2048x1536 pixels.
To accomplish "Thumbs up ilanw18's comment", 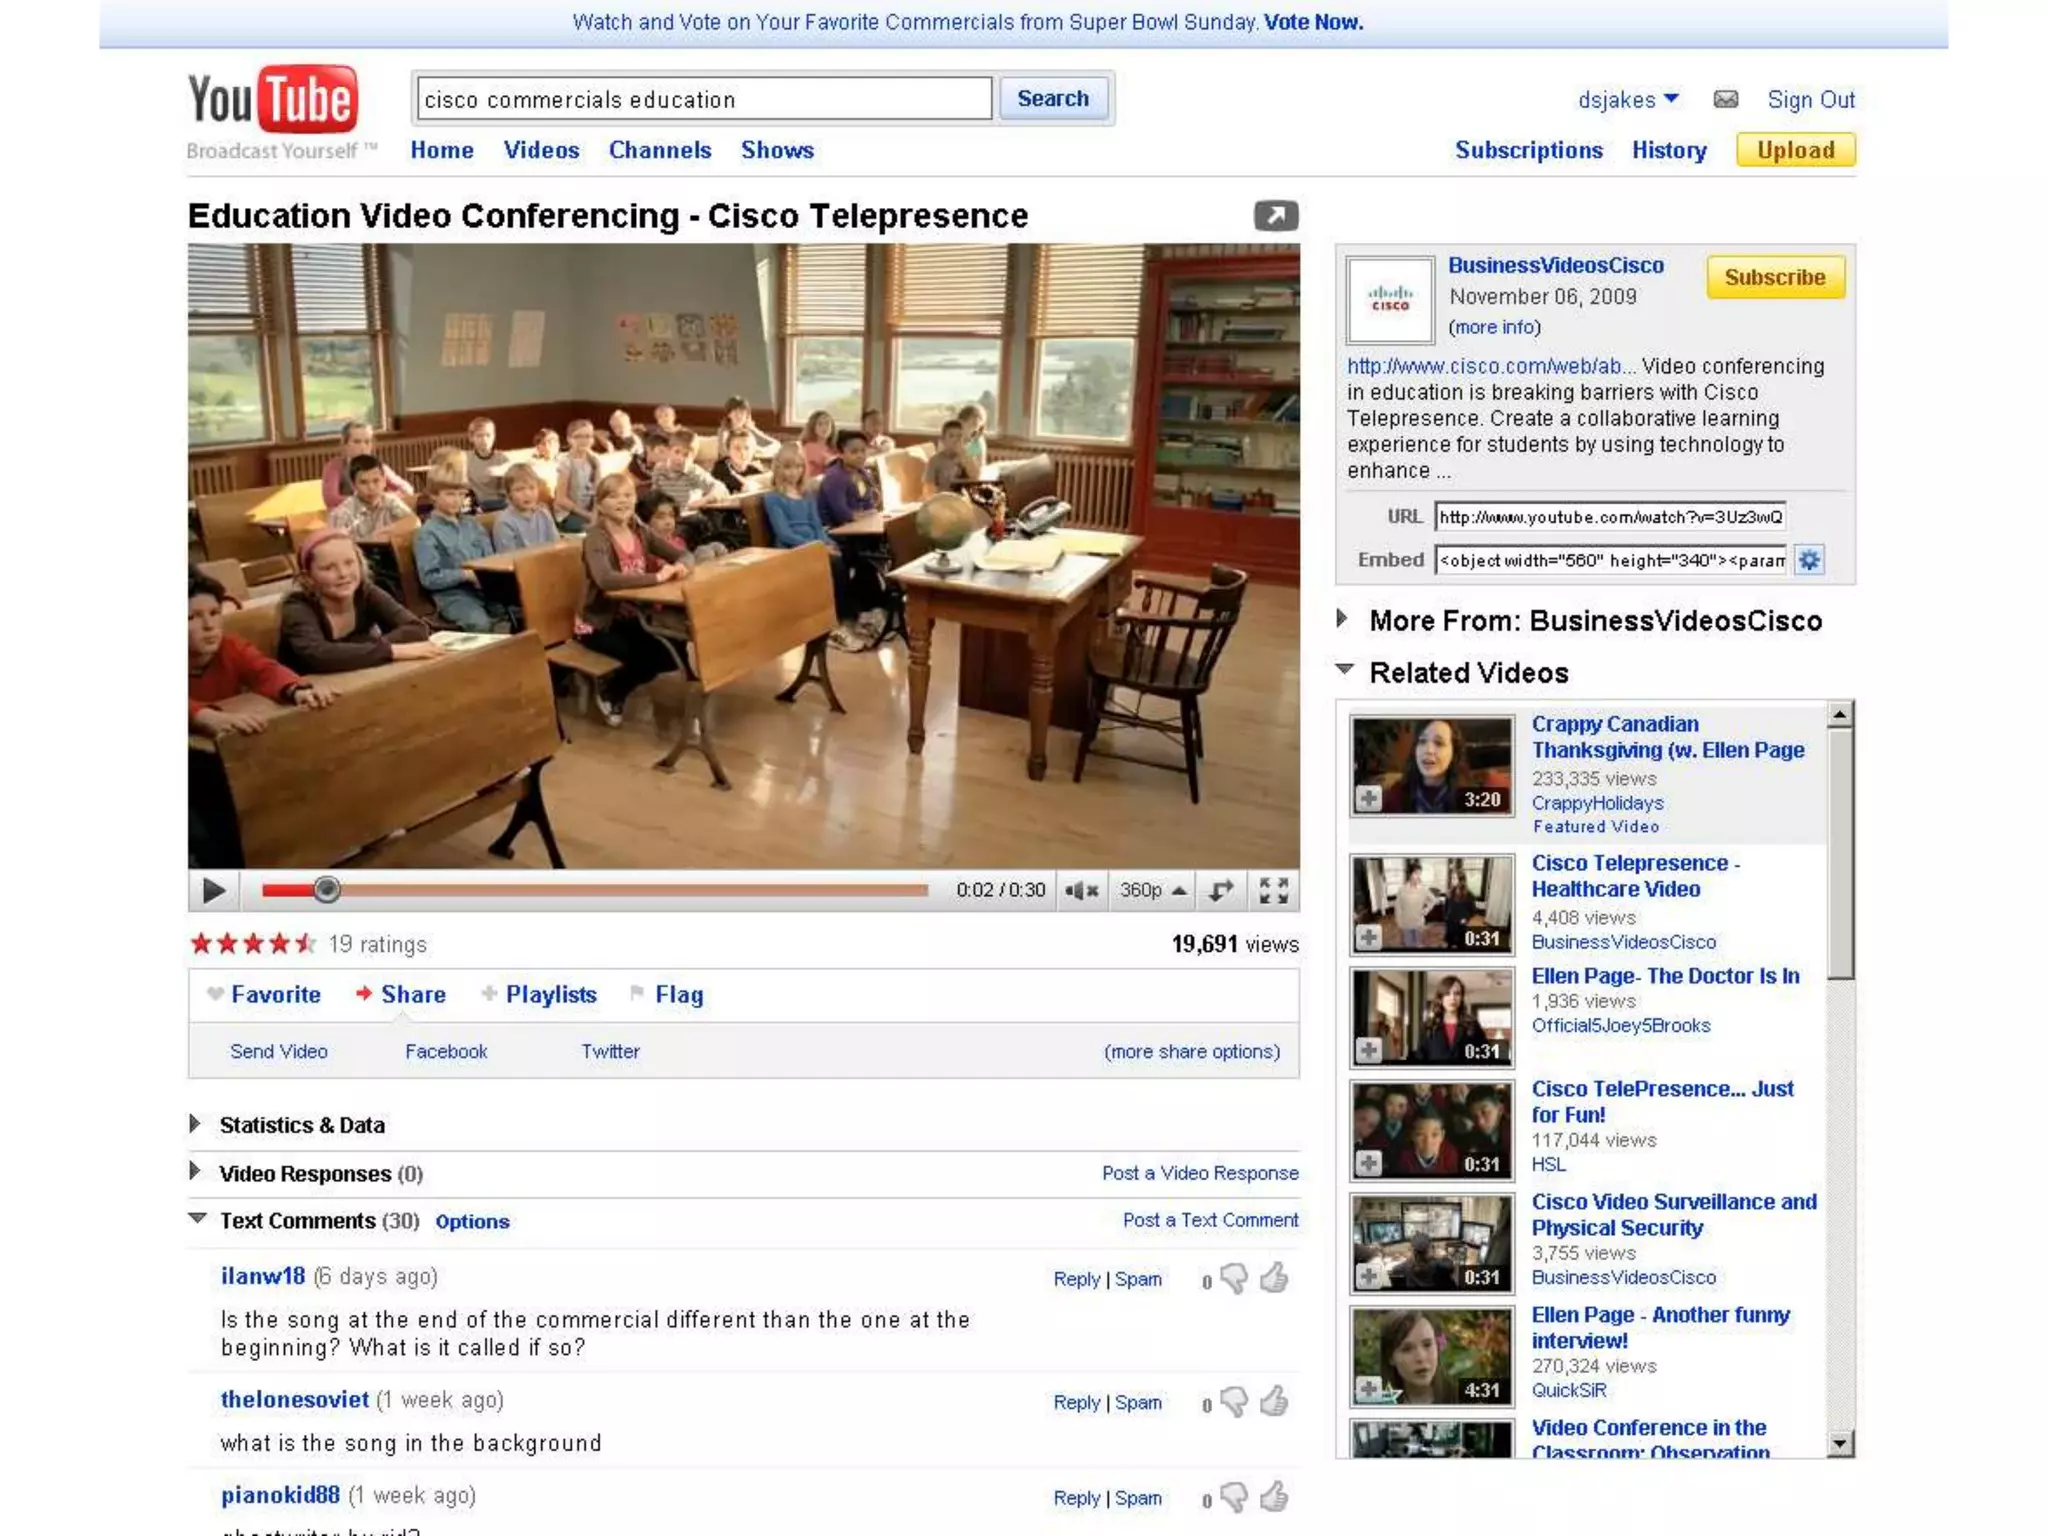I will 1274,1278.
